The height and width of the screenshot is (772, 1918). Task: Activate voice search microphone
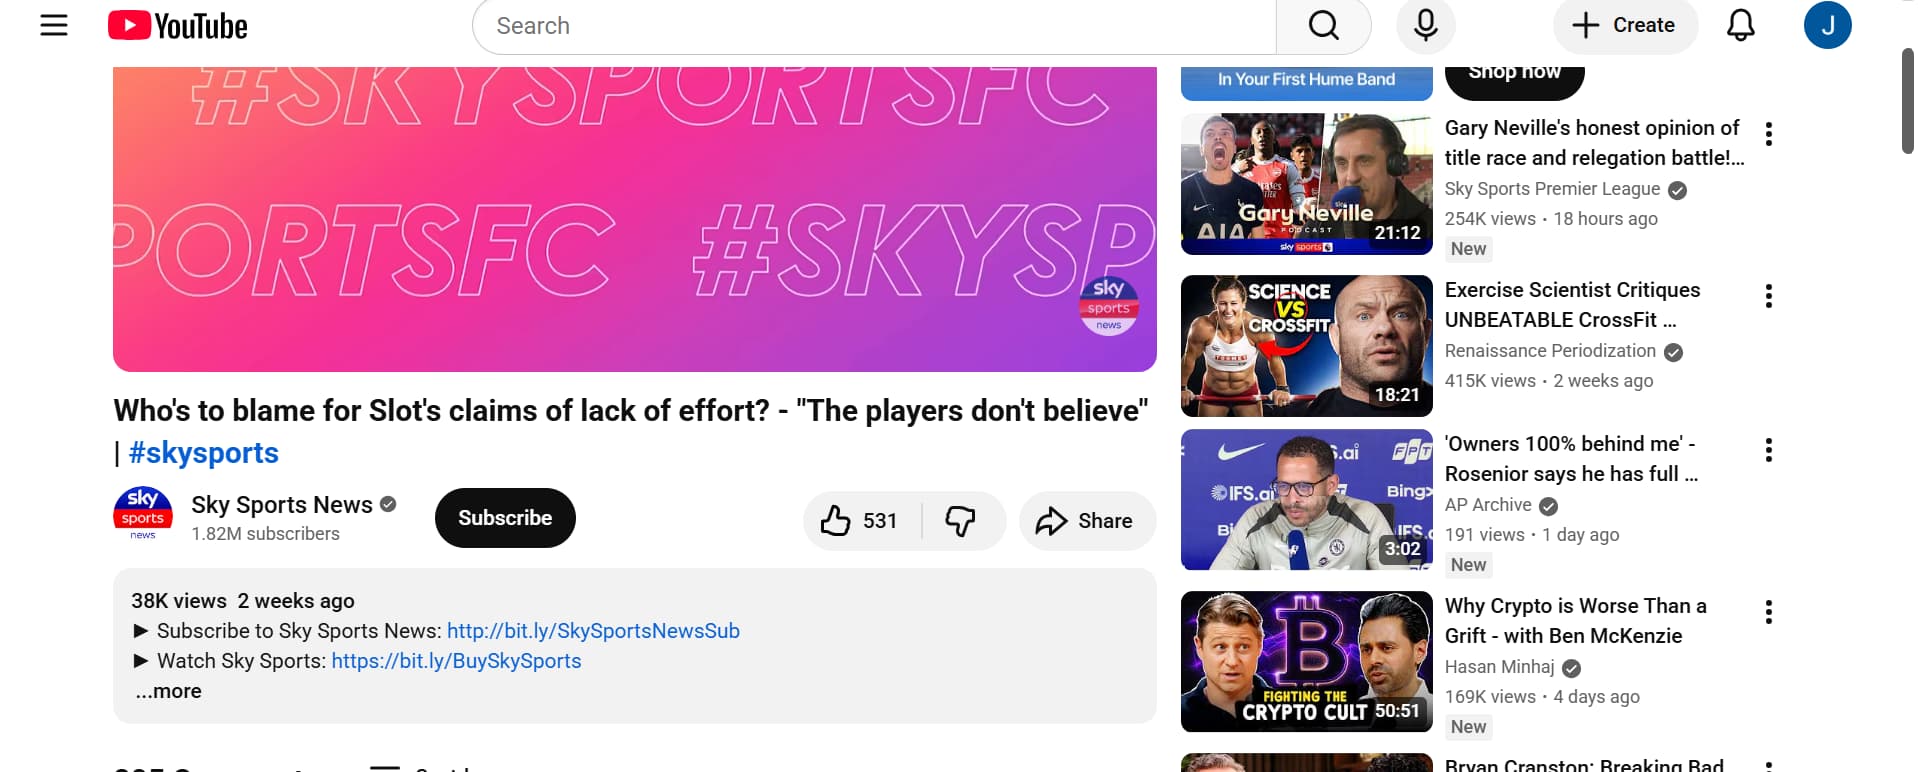(1425, 25)
